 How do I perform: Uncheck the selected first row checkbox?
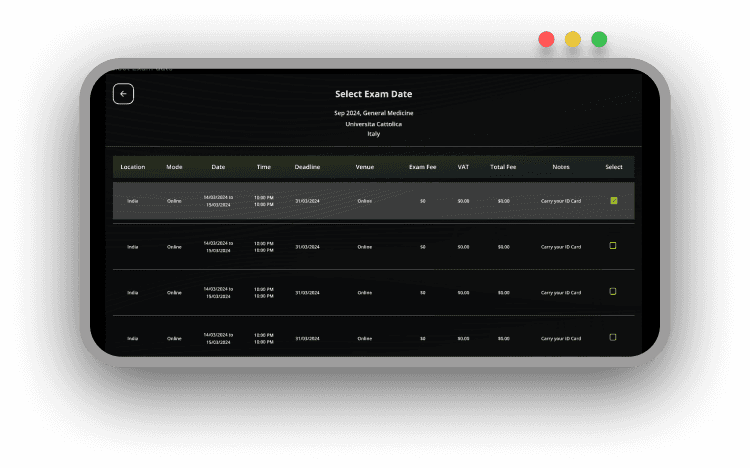[x=613, y=200]
